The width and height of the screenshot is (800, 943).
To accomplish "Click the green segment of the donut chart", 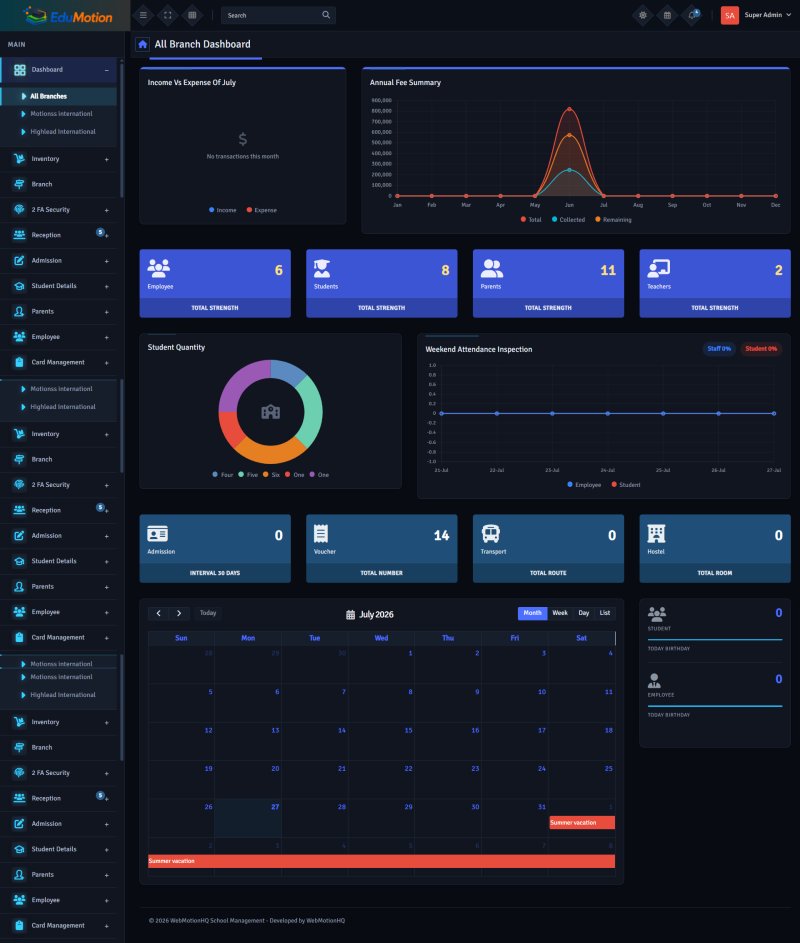I will [x=311, y=413].
